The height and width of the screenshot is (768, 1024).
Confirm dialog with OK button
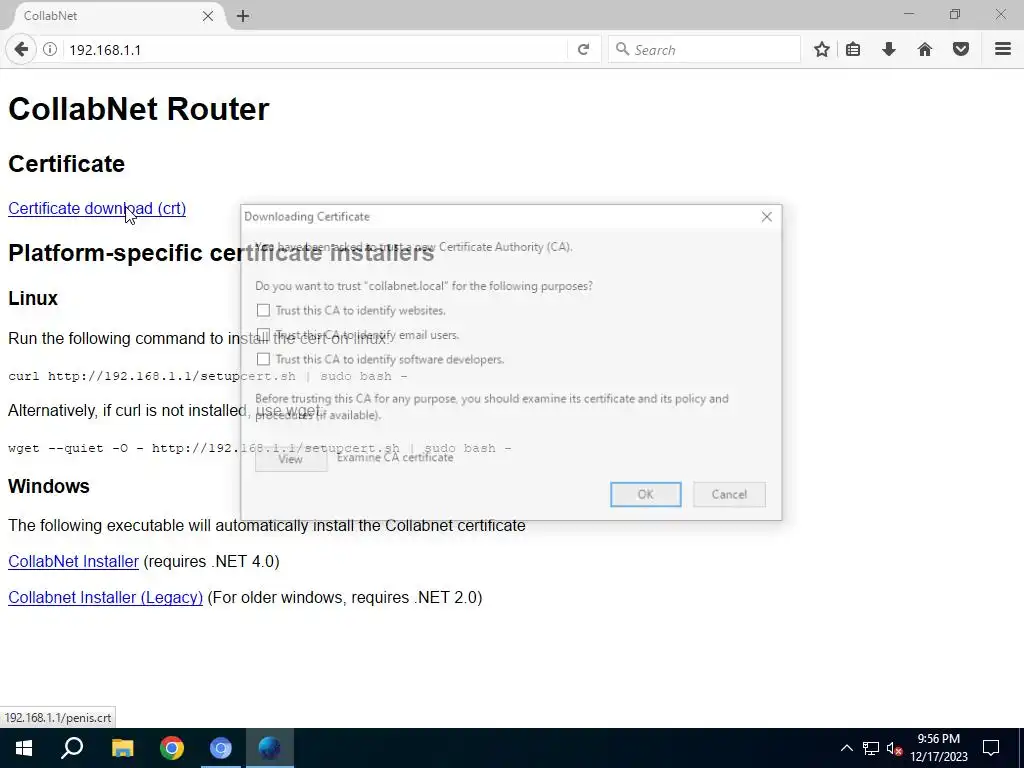pos(646,494)
